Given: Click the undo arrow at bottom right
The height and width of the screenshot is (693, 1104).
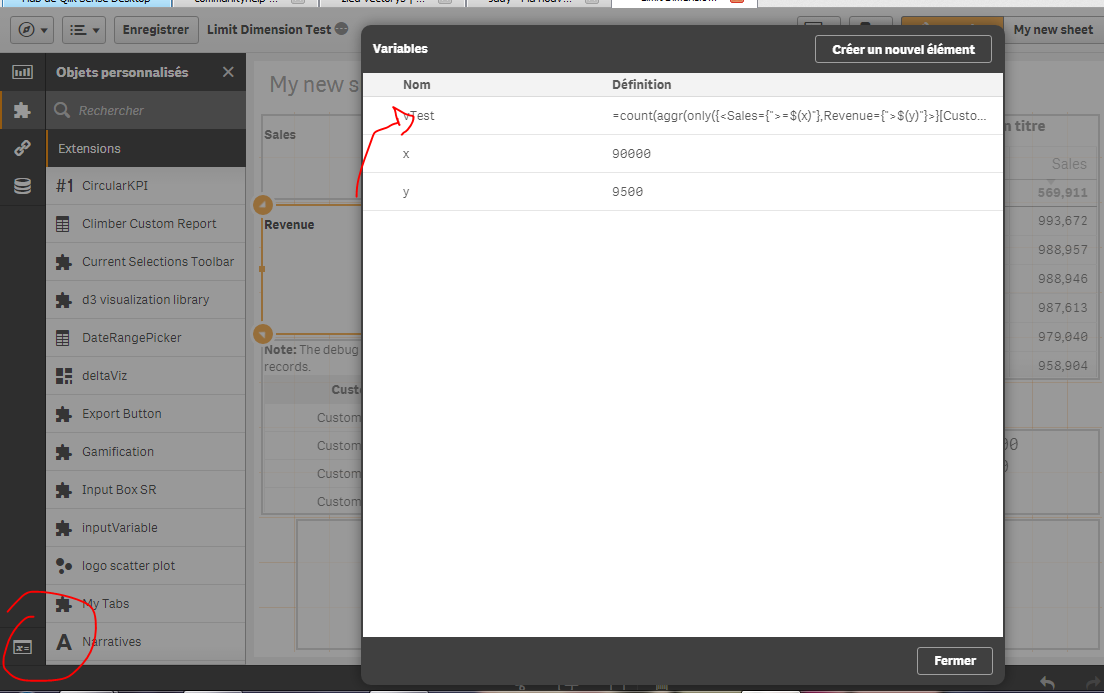Looking at the screenshot, I should click(x=1048, y=682).
